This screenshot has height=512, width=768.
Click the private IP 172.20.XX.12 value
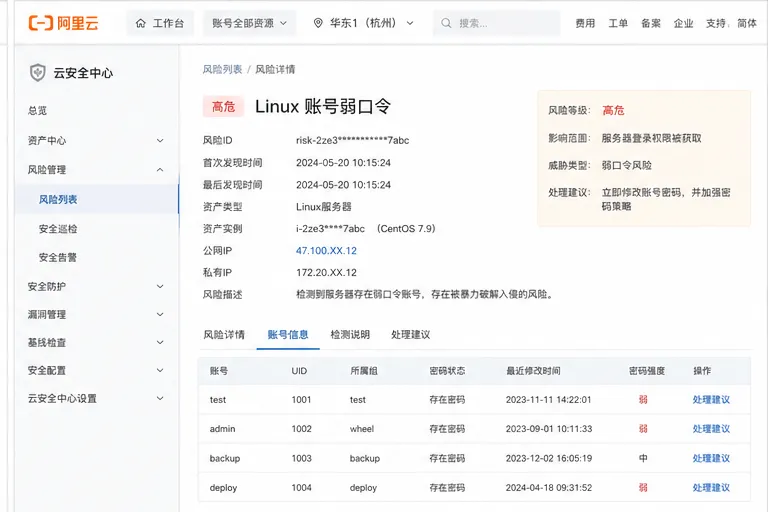pyautogui.click(x=326, y=272)
